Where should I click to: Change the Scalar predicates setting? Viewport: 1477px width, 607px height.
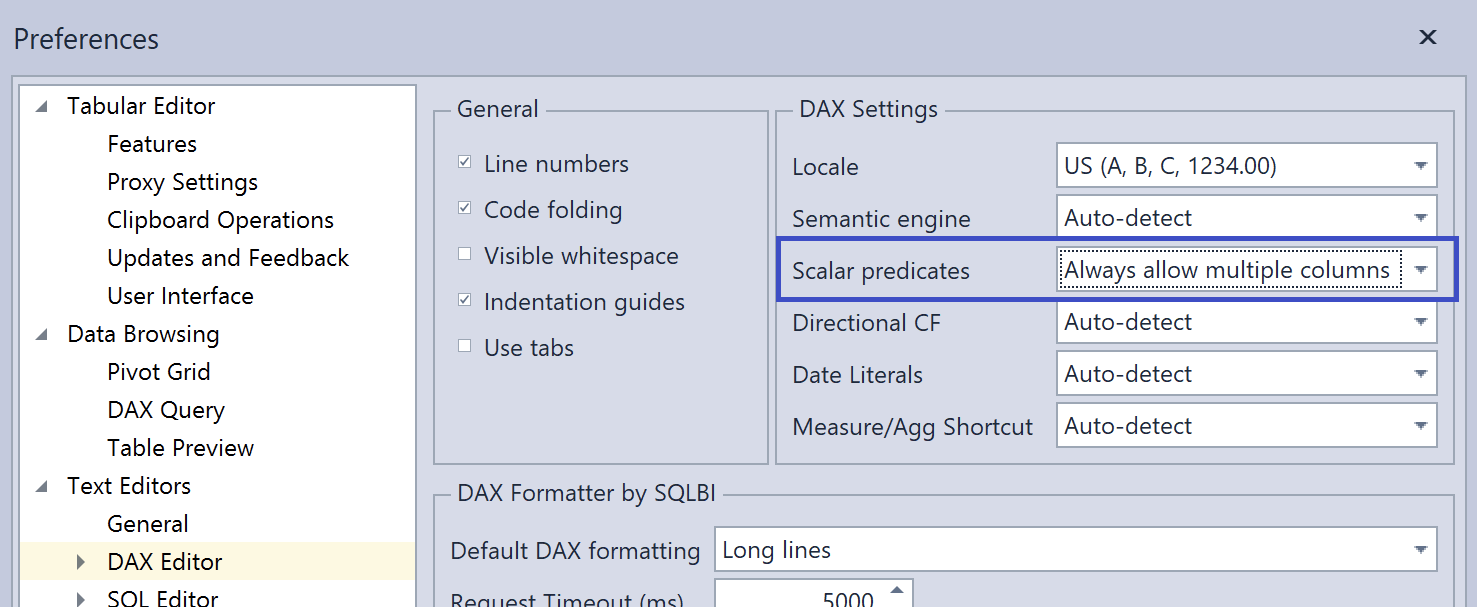point(1421,269)
